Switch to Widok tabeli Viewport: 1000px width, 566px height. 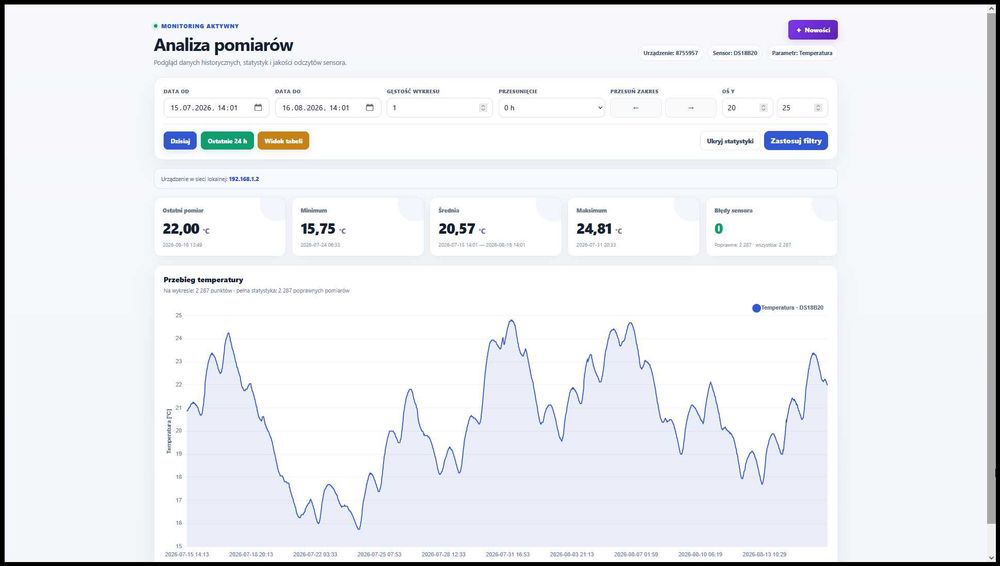pos(283,141)
